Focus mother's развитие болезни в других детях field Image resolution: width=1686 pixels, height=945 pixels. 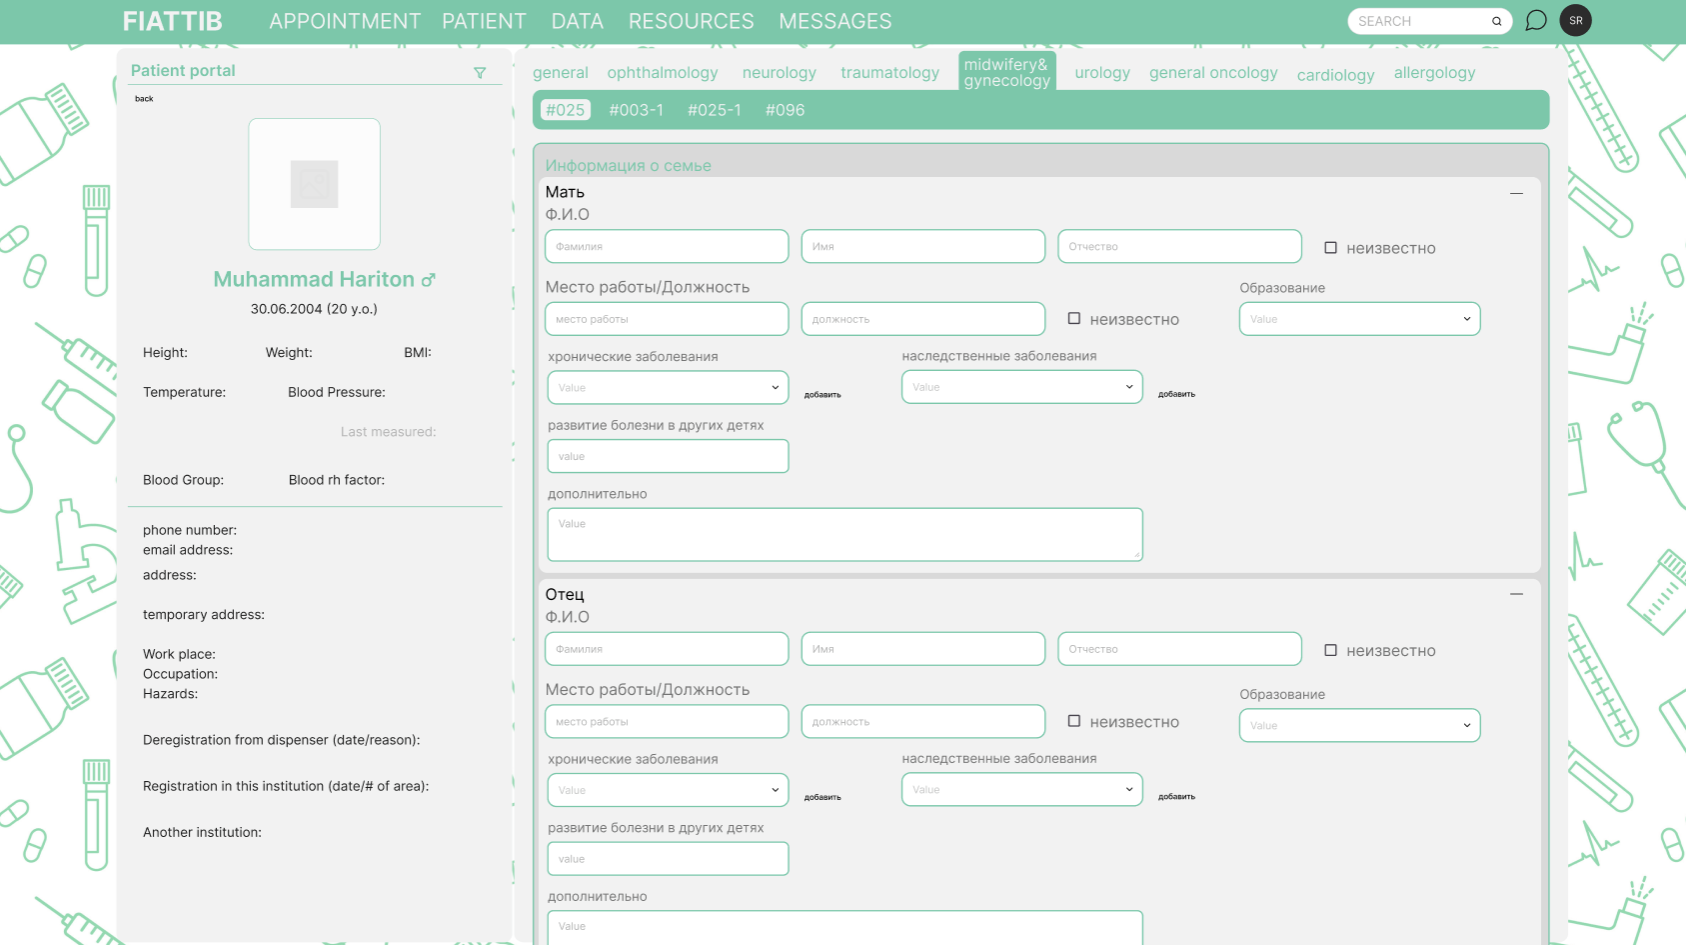668,456
